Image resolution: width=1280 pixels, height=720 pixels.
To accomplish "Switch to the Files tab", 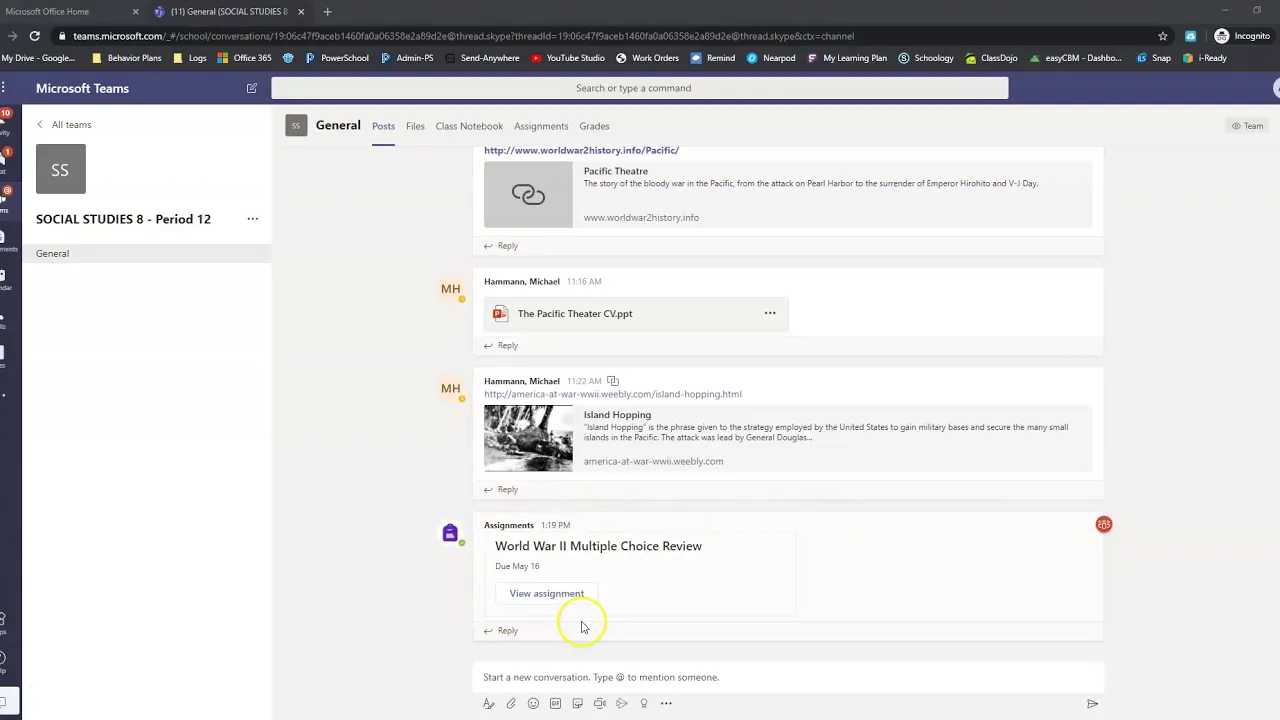I will coord(415,126).
